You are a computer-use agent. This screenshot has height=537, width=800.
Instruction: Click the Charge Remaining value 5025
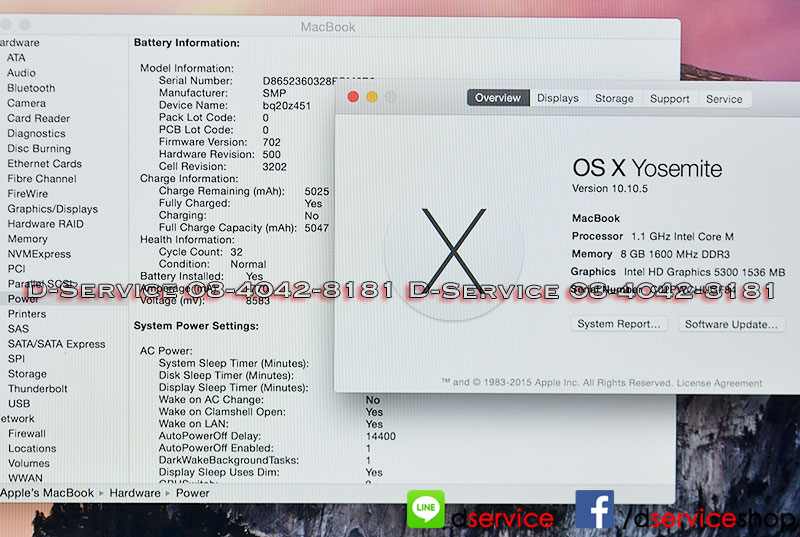(316, 191)
